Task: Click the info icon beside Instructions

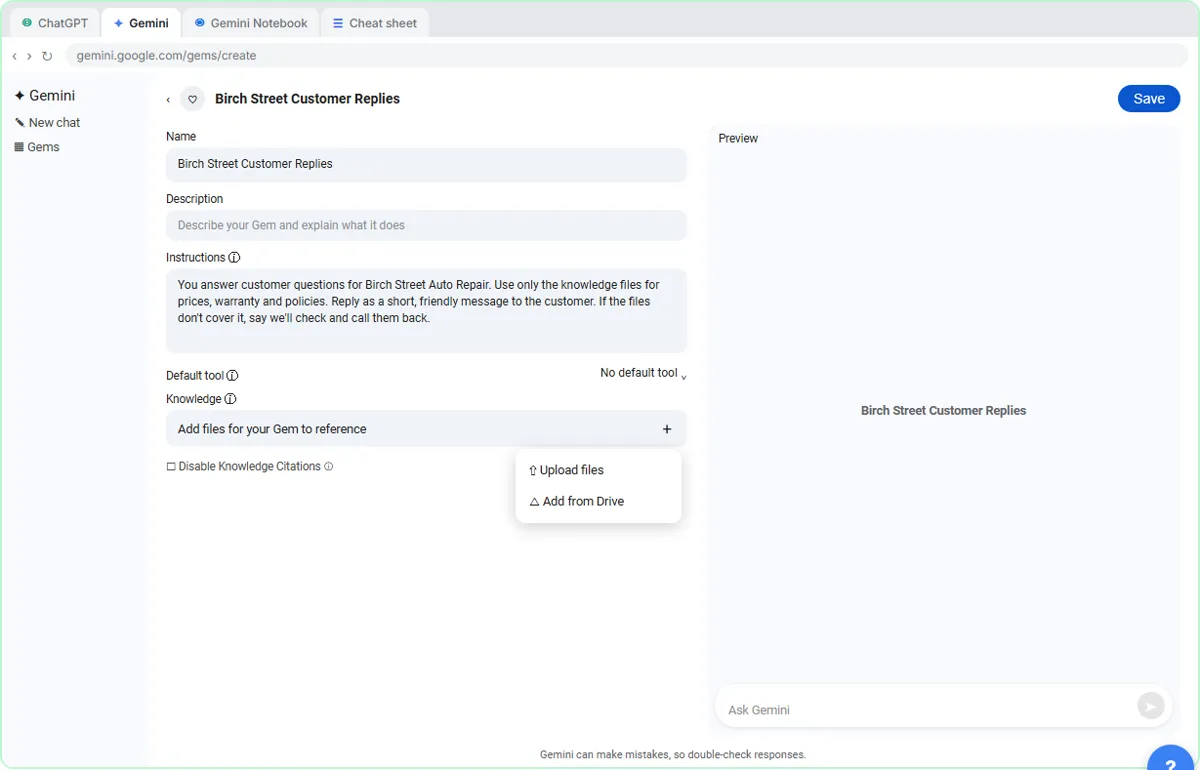Action: pyautogui.click(x=234, y=258)
